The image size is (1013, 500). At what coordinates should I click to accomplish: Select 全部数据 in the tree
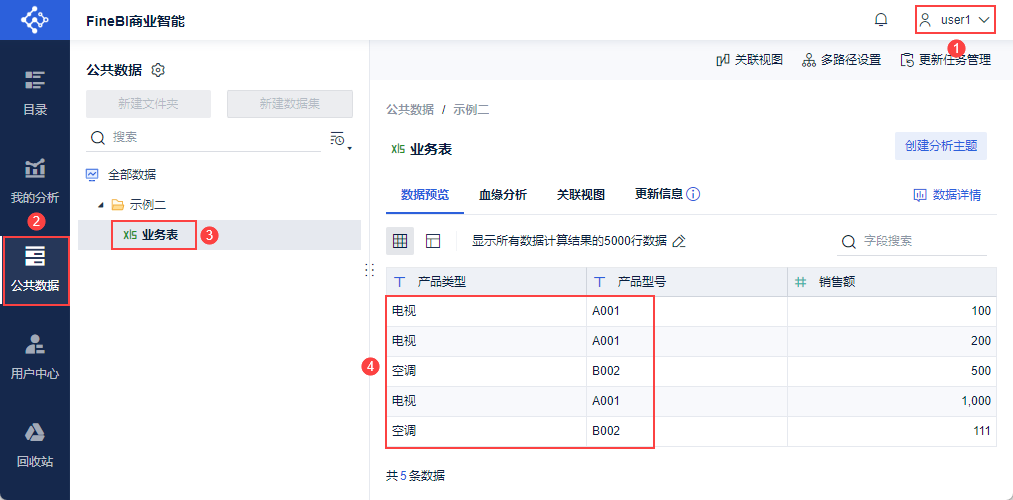click(x=132, y=174)
